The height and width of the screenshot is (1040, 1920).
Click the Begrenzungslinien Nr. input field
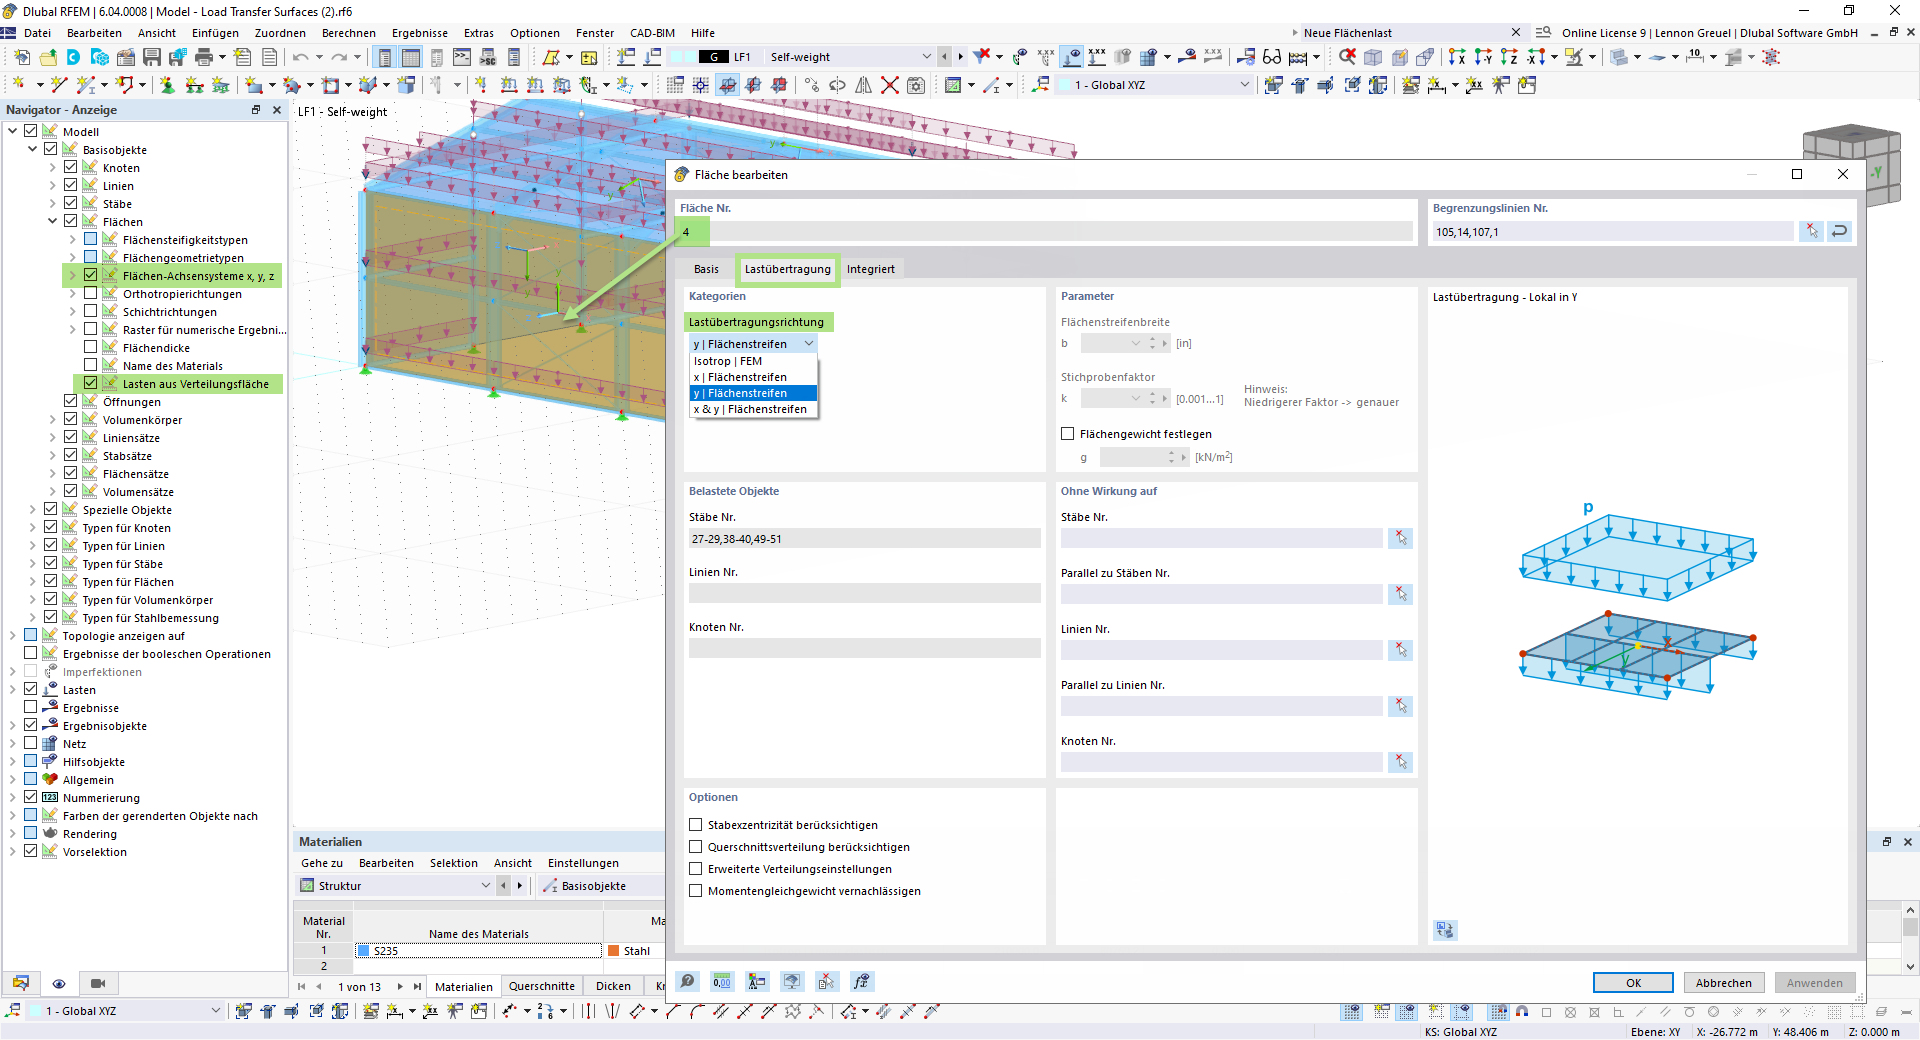1612,232
